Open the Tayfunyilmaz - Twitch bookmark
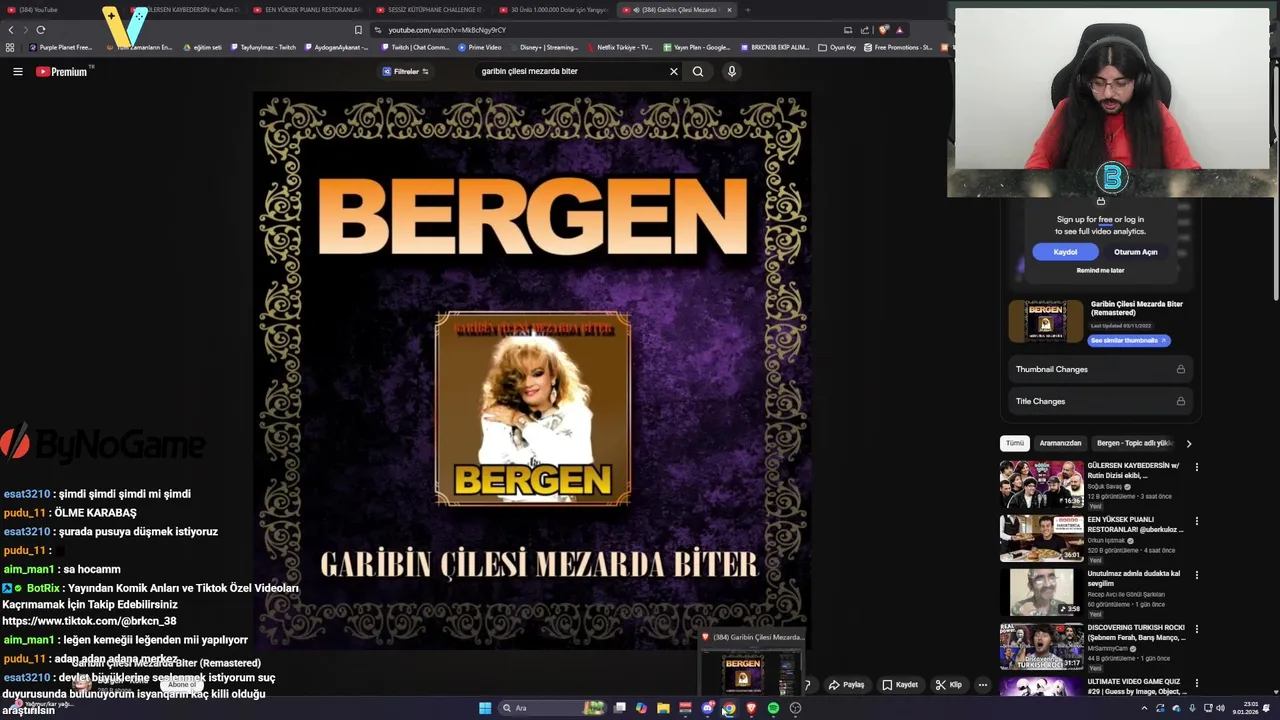1280x720 pixels. 263,47
